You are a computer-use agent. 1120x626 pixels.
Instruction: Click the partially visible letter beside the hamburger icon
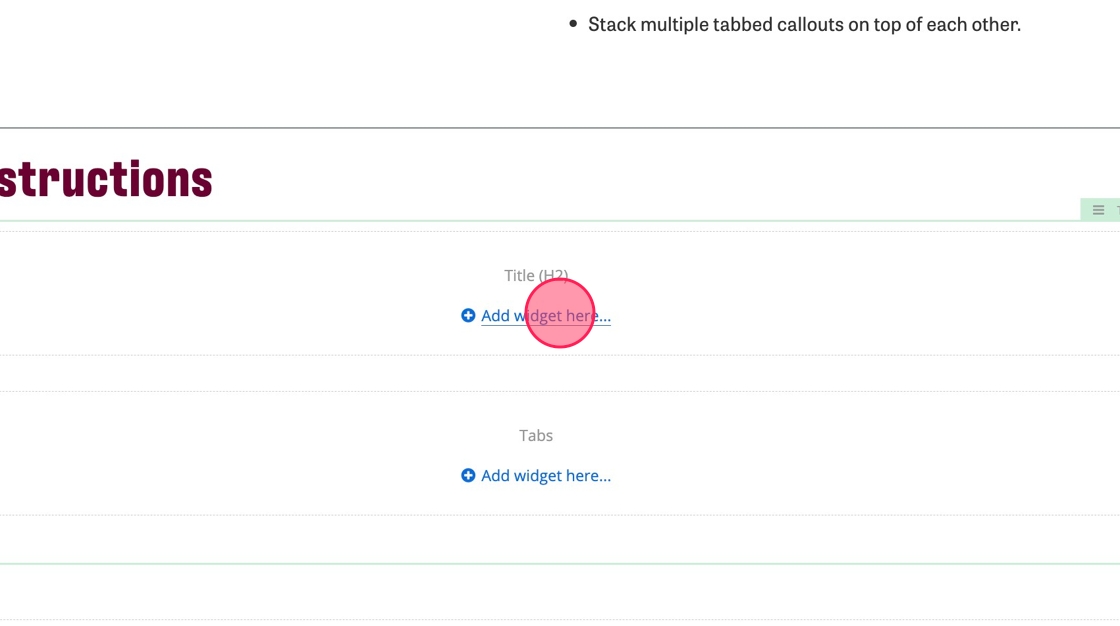[1116, 210]
